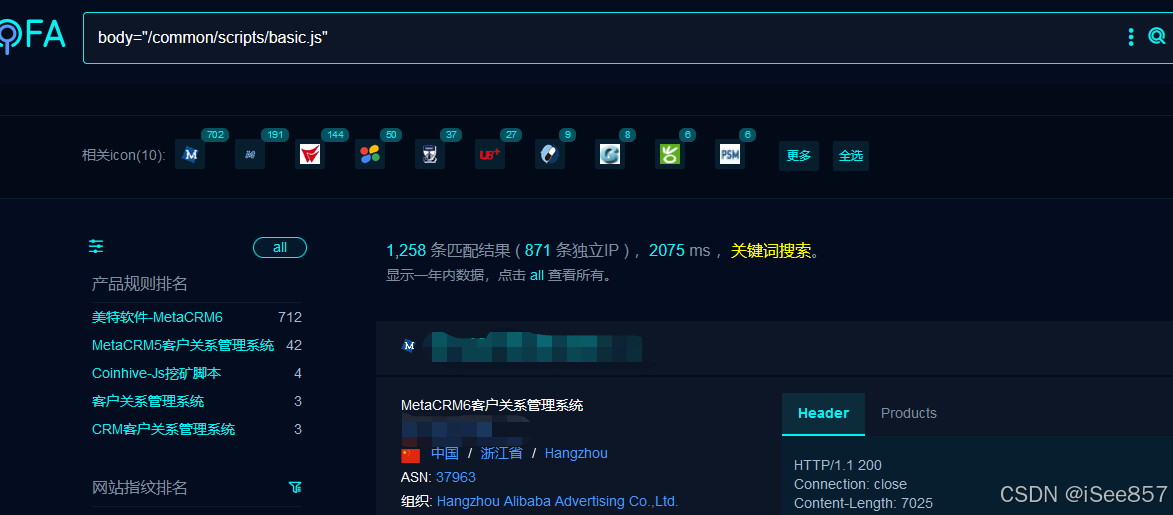Filter by 美特软件-MetaCRM6
The width and height of the screenshot is (1173, 515).
(x=157, y=317)
